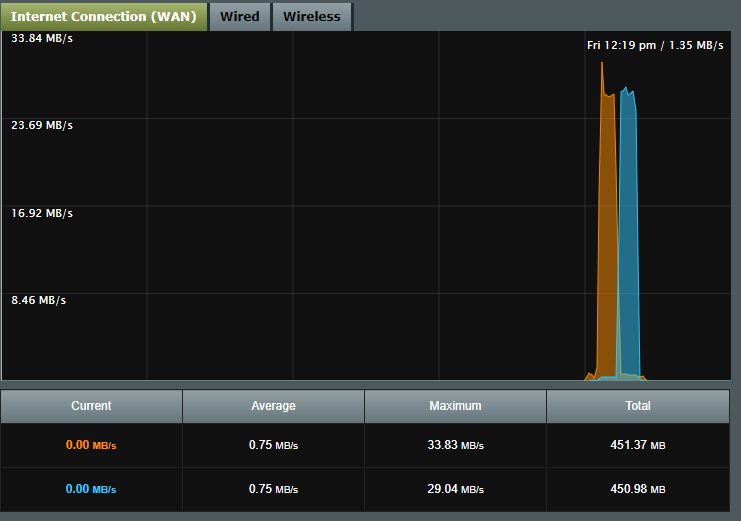The image size is (741, 521).
Task: Click the Average column header
Action: tap(273, 406)
